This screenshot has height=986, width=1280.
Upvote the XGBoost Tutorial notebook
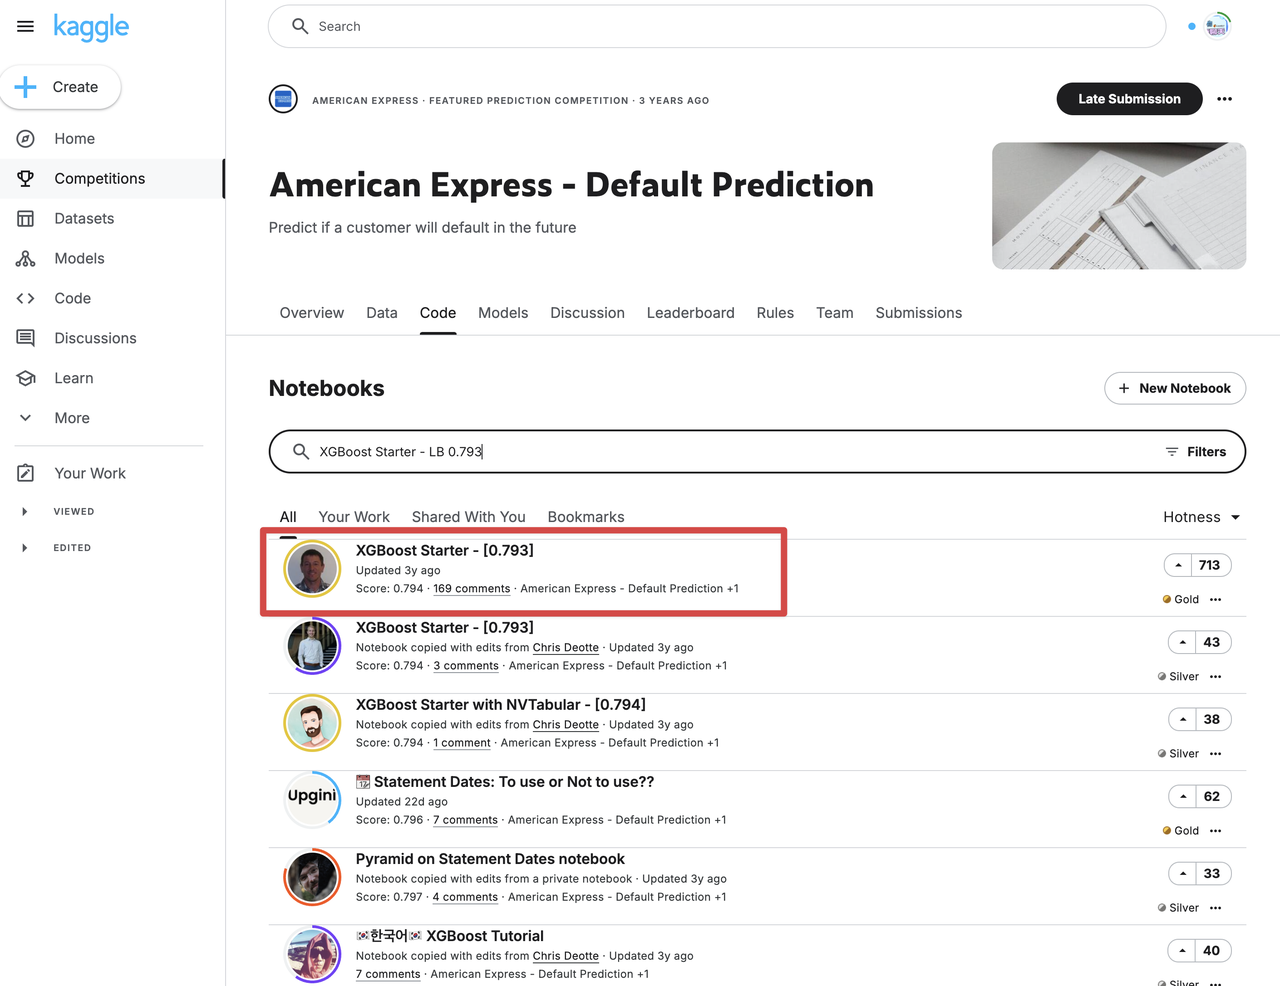point(1182,951)
